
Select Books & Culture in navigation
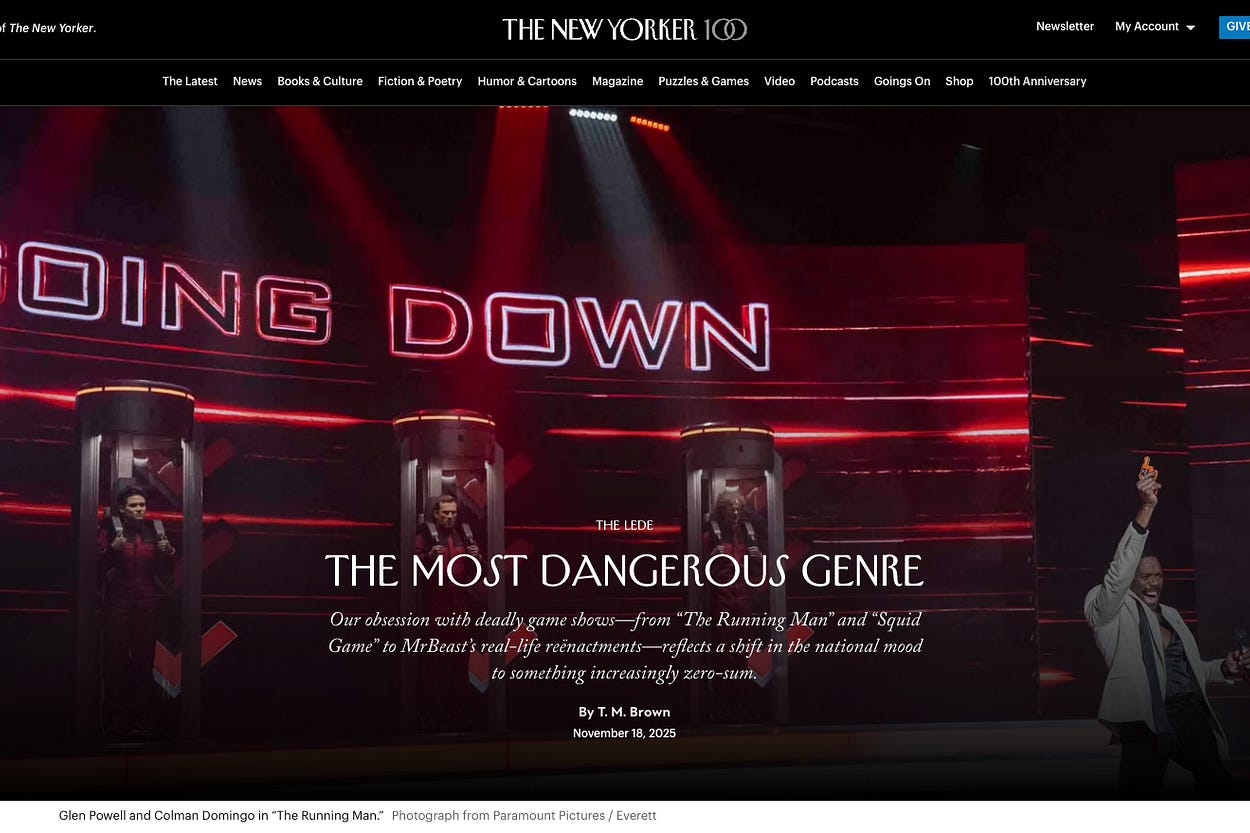pos(320,81)
